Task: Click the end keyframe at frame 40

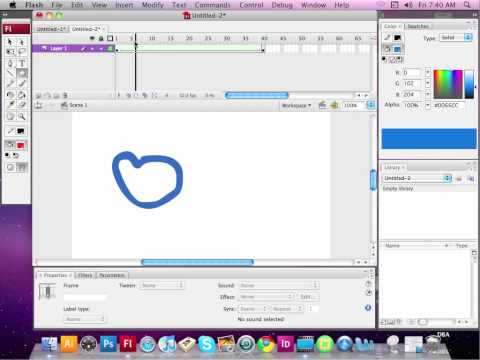Action: tap(263, 50)
